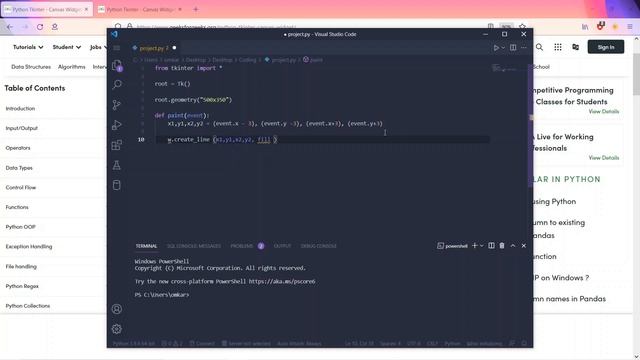Open the Accounts menu in VS Code
Viewport: 640px width, 360px height.
[x=117, y=309]
